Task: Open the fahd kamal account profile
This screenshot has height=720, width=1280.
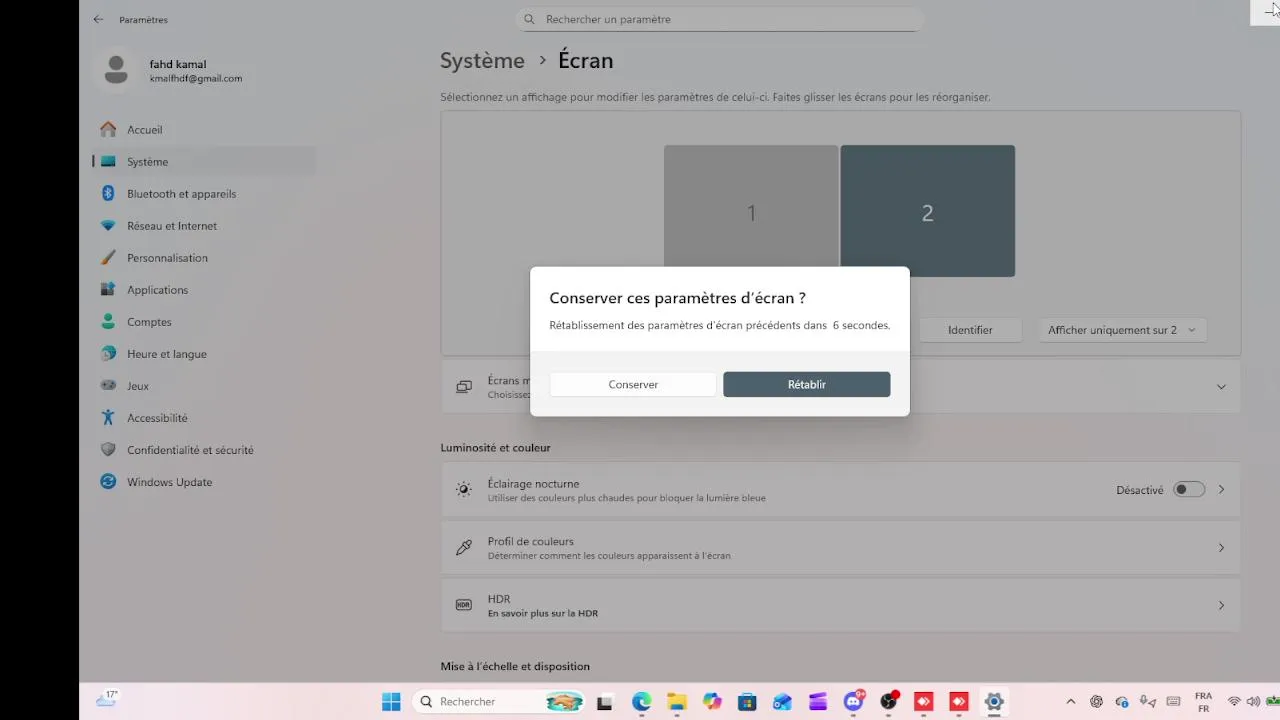Action: (172, 70)
